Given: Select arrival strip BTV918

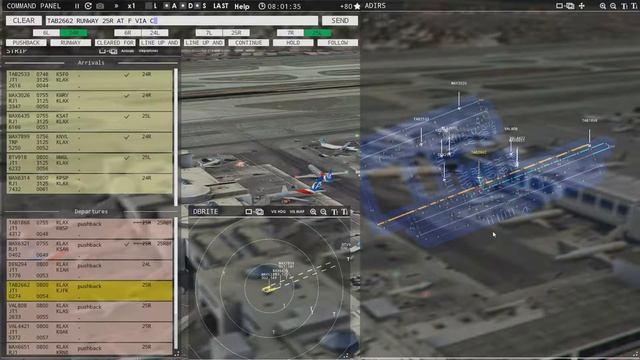Looking at the screenshot, I should click(x=89, y=163).
